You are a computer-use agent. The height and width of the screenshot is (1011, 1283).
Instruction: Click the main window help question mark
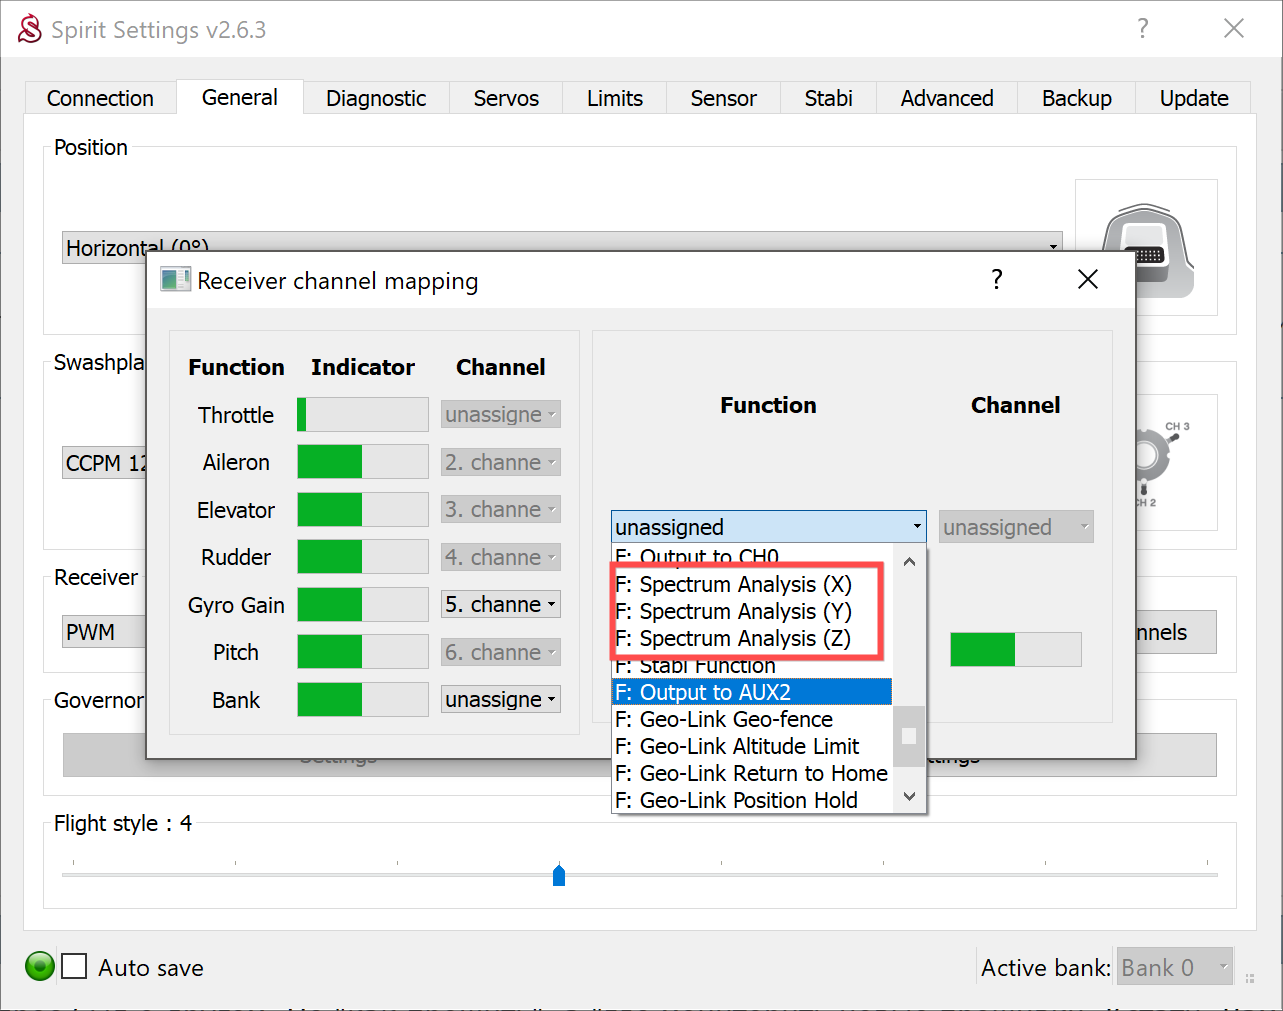(1142, 28)
